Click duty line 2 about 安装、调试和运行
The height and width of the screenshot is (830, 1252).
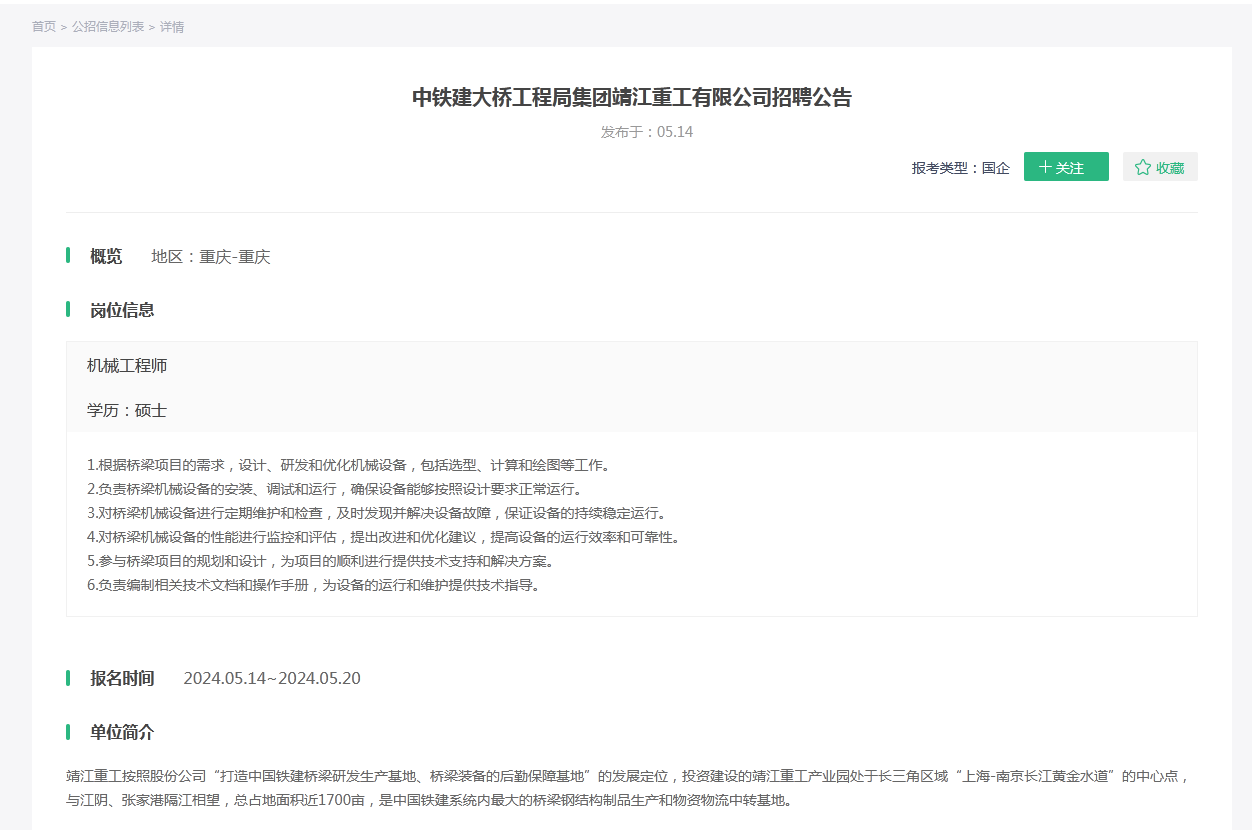(334, 489)
